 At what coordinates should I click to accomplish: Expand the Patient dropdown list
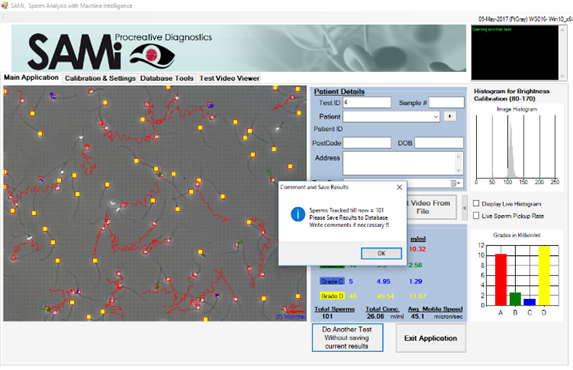coord(436,117)
